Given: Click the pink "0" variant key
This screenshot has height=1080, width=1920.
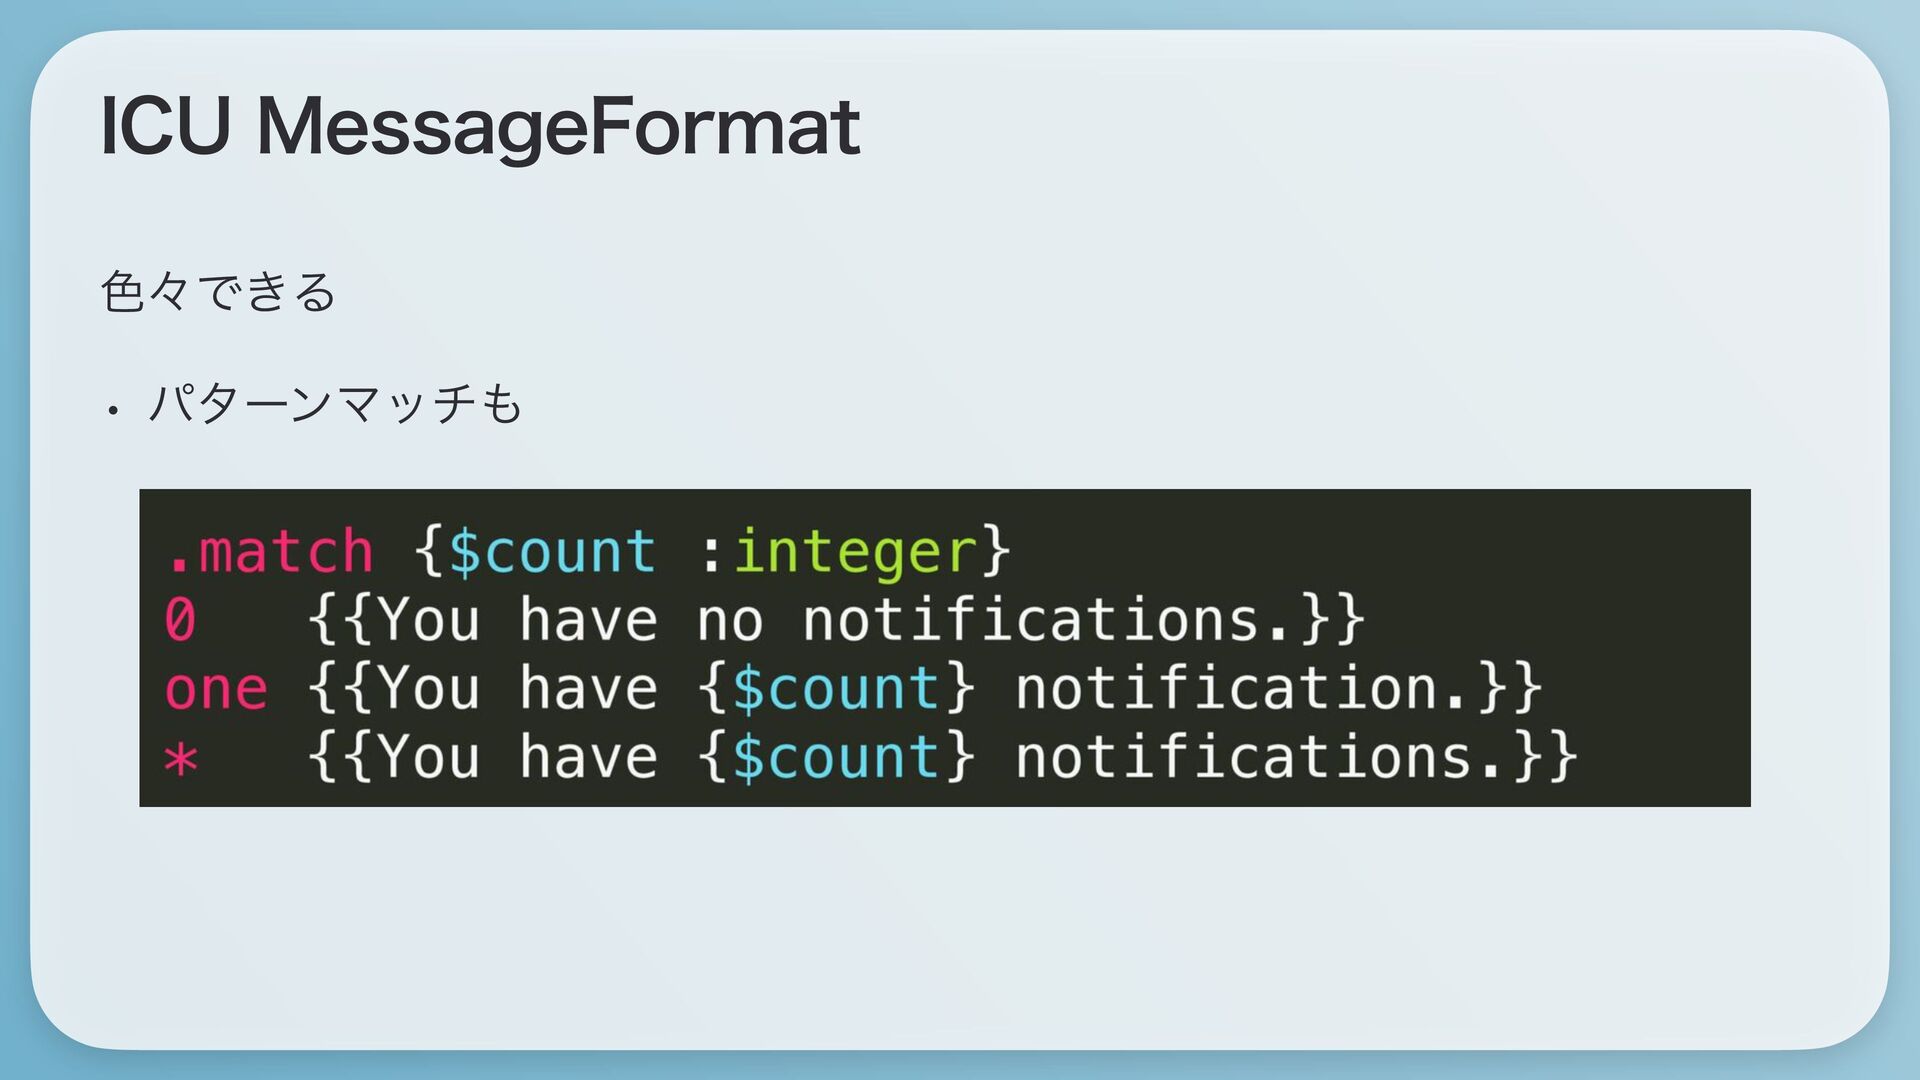Looking at the screenshot, I should 180,620.
